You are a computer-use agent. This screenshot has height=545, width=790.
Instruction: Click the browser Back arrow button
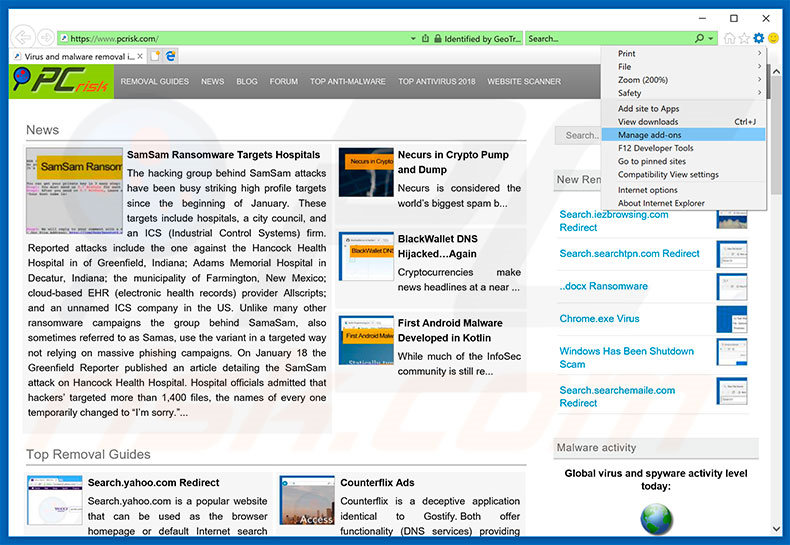[23, 37]
